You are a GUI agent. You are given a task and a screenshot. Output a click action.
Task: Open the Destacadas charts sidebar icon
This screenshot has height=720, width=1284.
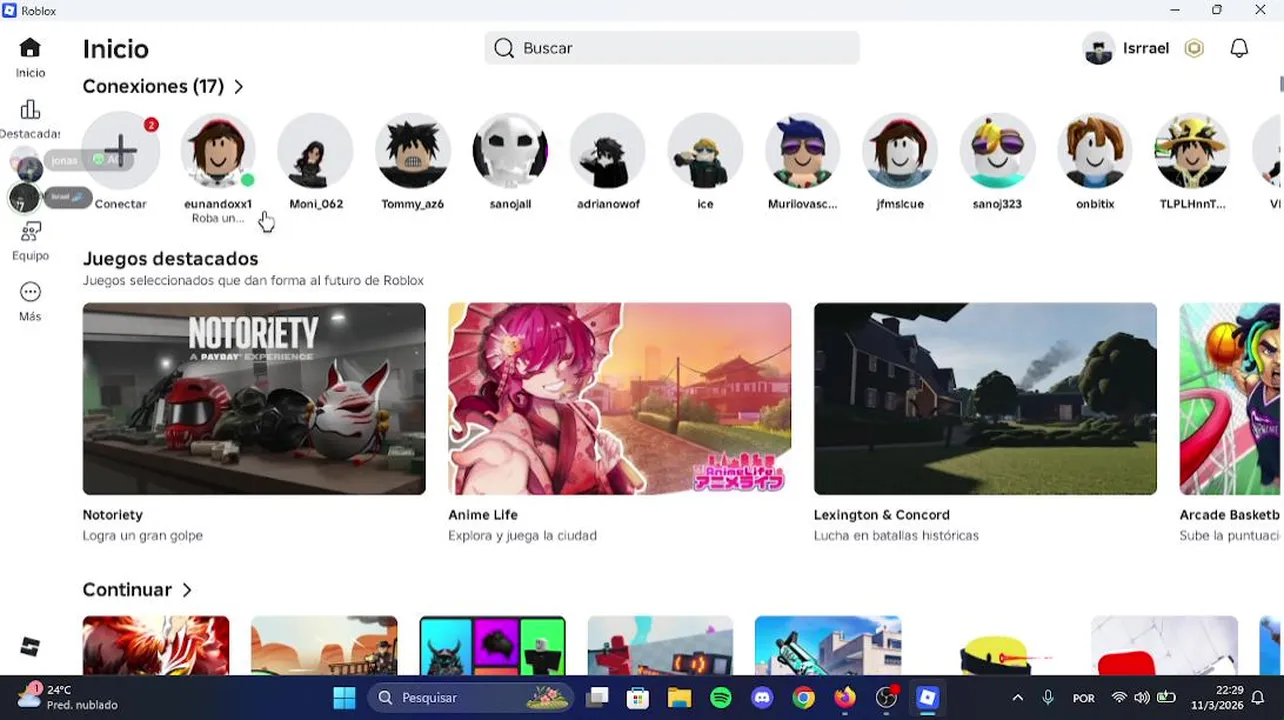coord(30,110)
